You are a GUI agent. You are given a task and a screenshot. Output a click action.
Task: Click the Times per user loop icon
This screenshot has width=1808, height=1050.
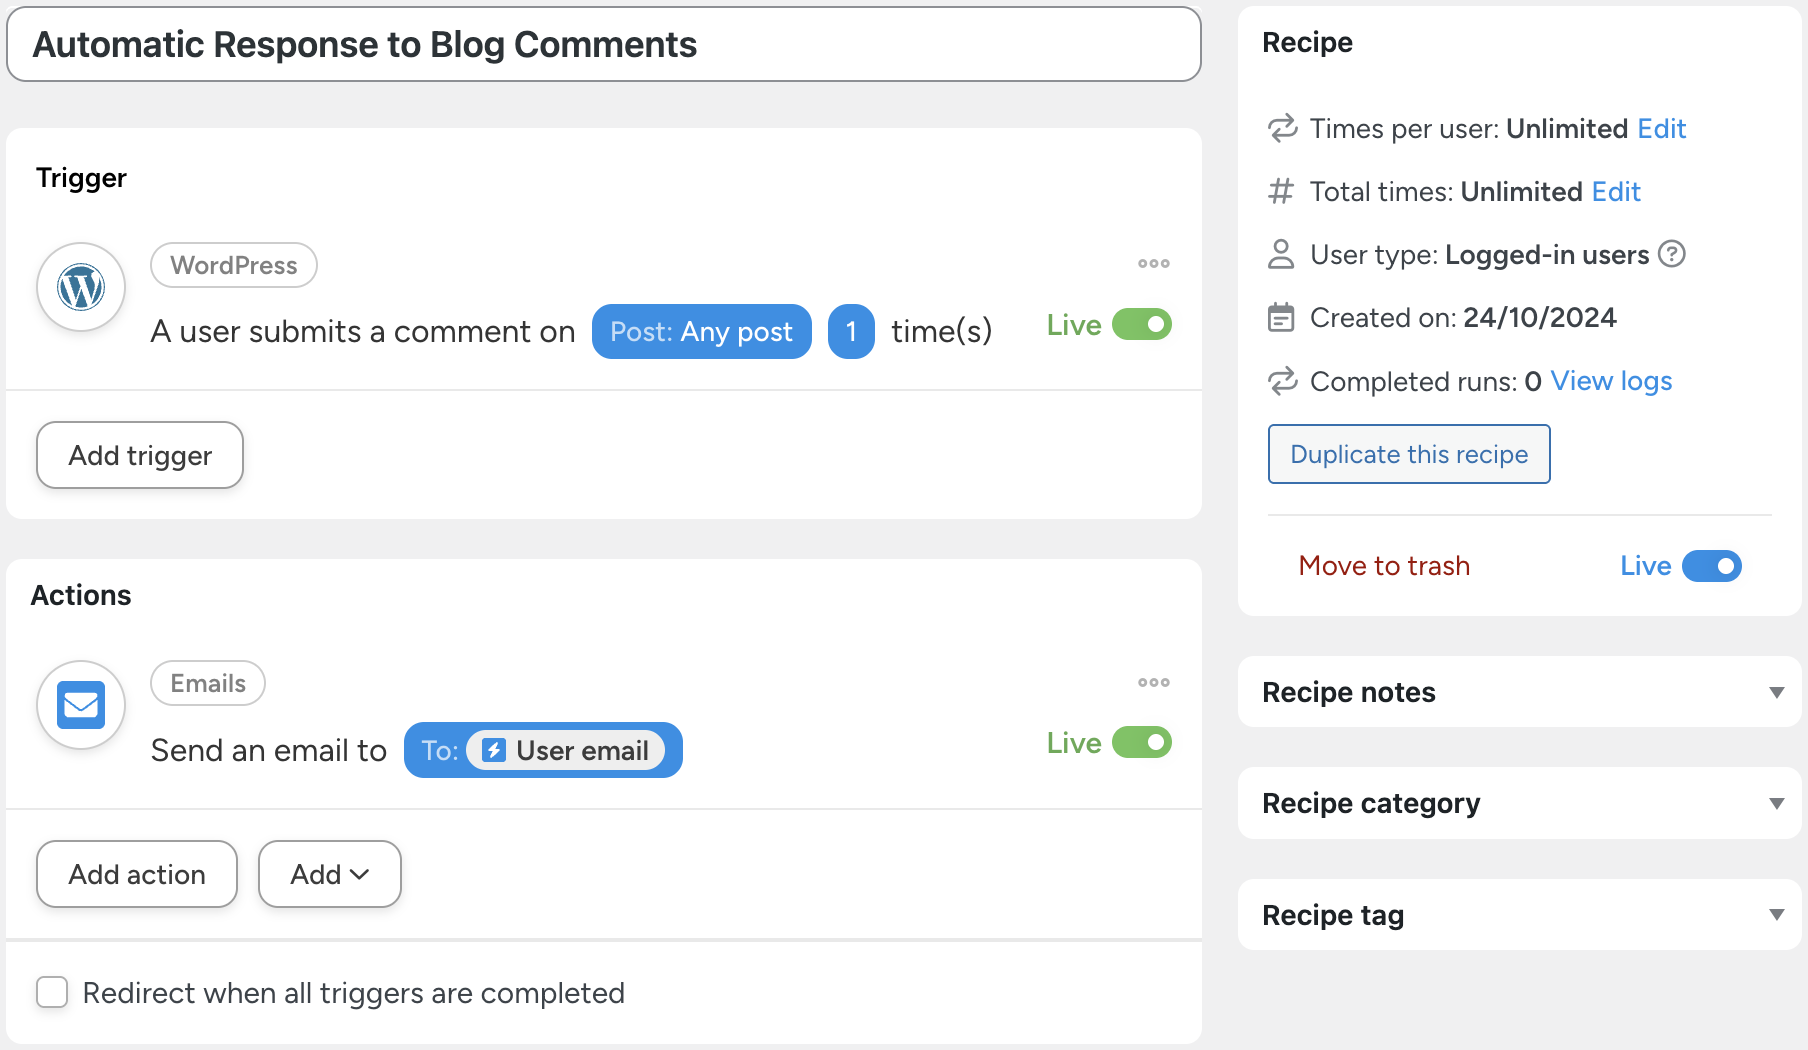(x=1282, y=129)
